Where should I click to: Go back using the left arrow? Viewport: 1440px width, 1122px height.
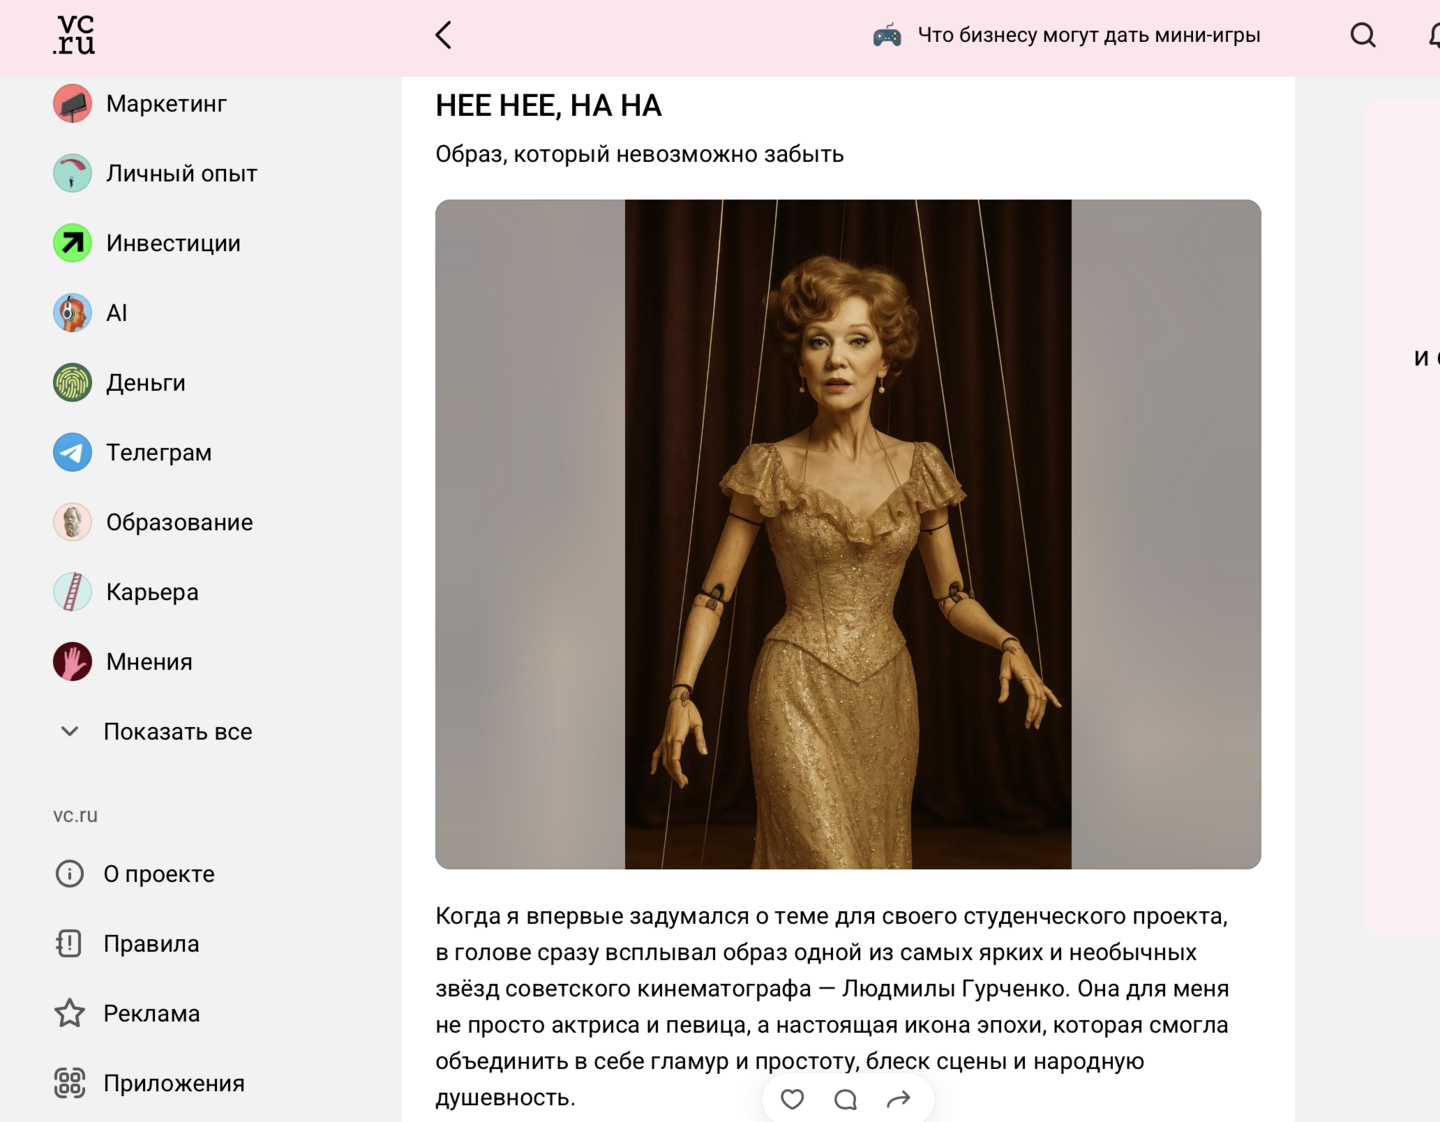tap(444, 35)
